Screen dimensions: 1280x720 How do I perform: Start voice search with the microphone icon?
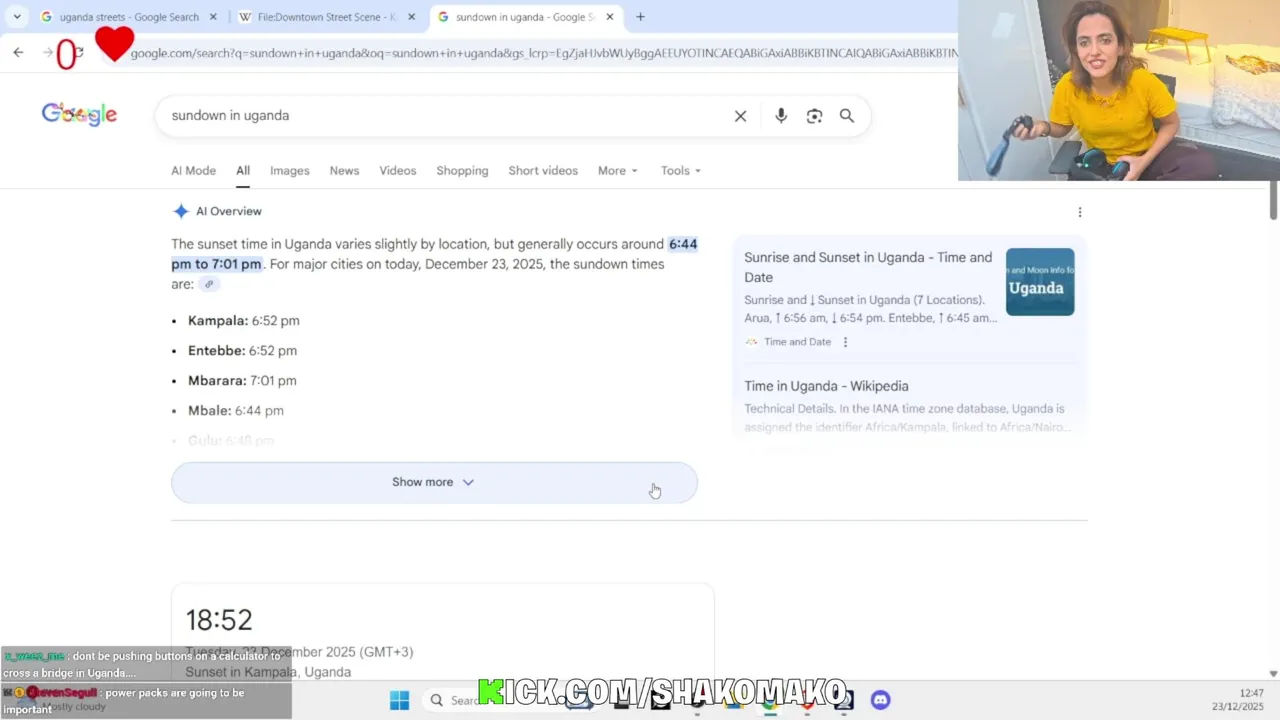click(x=781, y=116)
